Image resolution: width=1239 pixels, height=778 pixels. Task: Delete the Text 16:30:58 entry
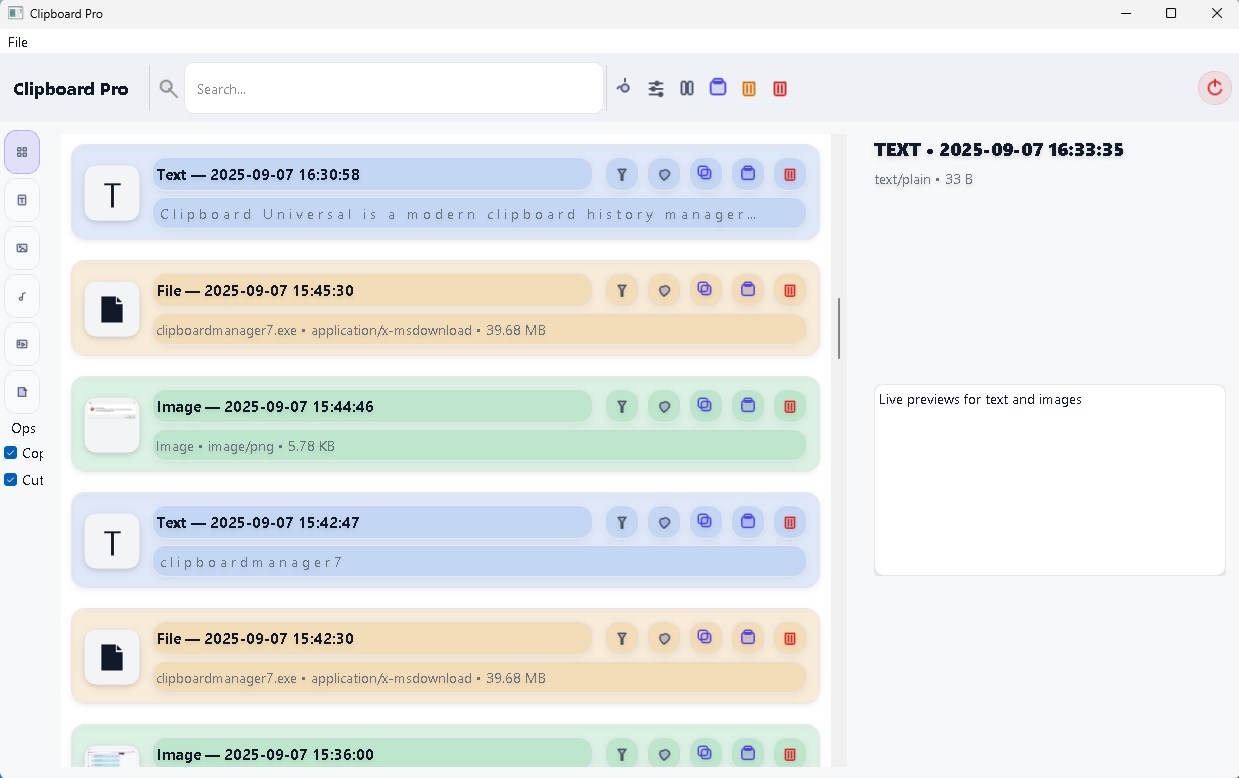click(x=790, y=174)
